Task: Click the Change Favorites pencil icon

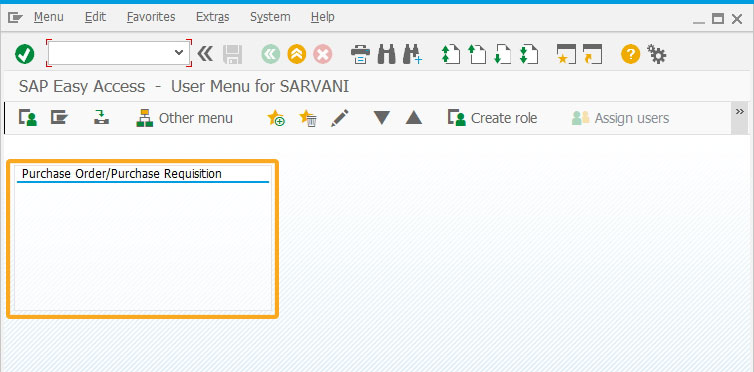Action: coord(339,118)
